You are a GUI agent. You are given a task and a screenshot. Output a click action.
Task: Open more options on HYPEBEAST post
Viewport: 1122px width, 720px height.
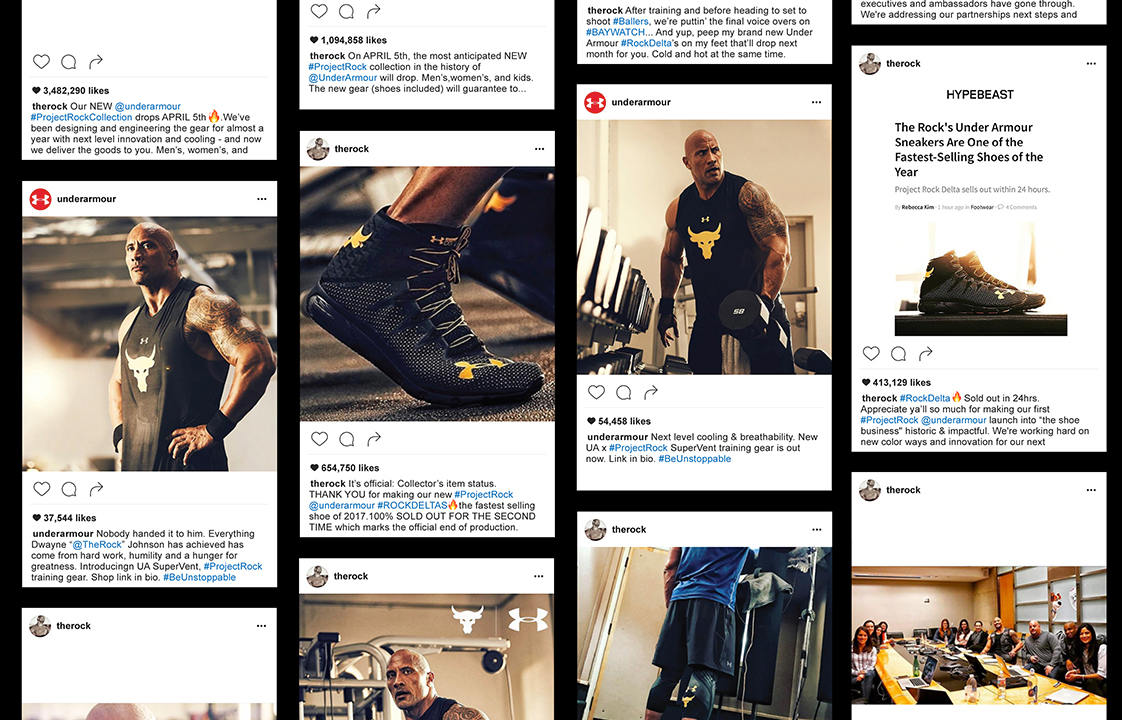point(1091,64)
